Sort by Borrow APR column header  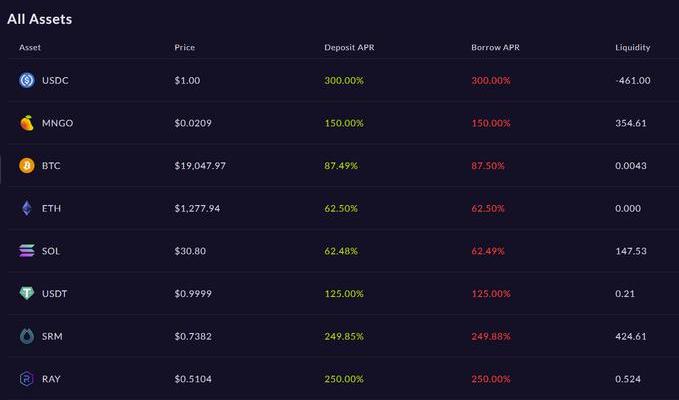[x=495, y=47]
